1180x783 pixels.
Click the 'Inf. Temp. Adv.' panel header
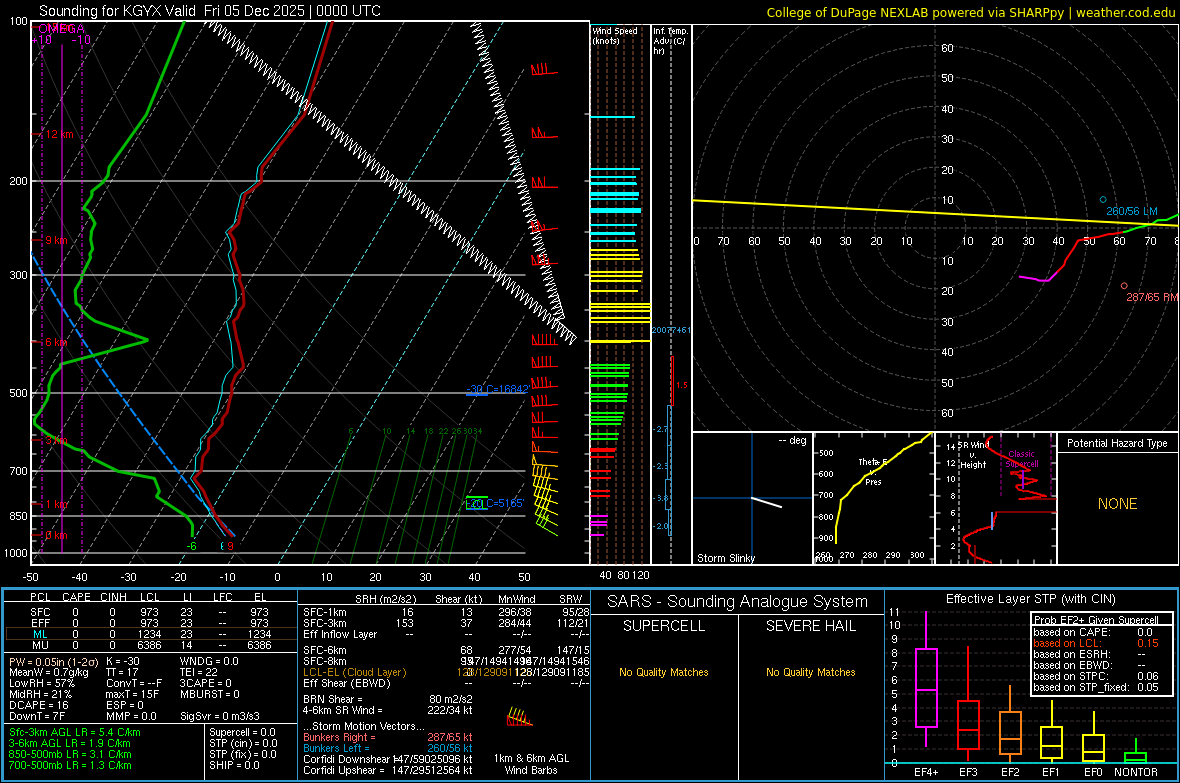[670, 41]
